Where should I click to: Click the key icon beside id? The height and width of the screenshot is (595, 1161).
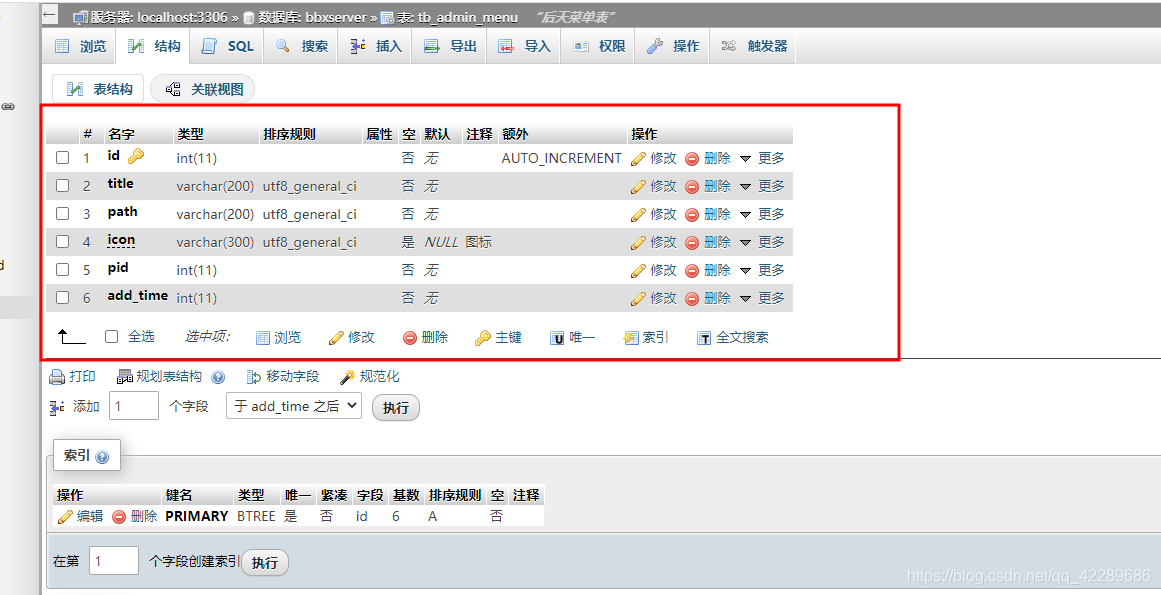tap(135, 156)
